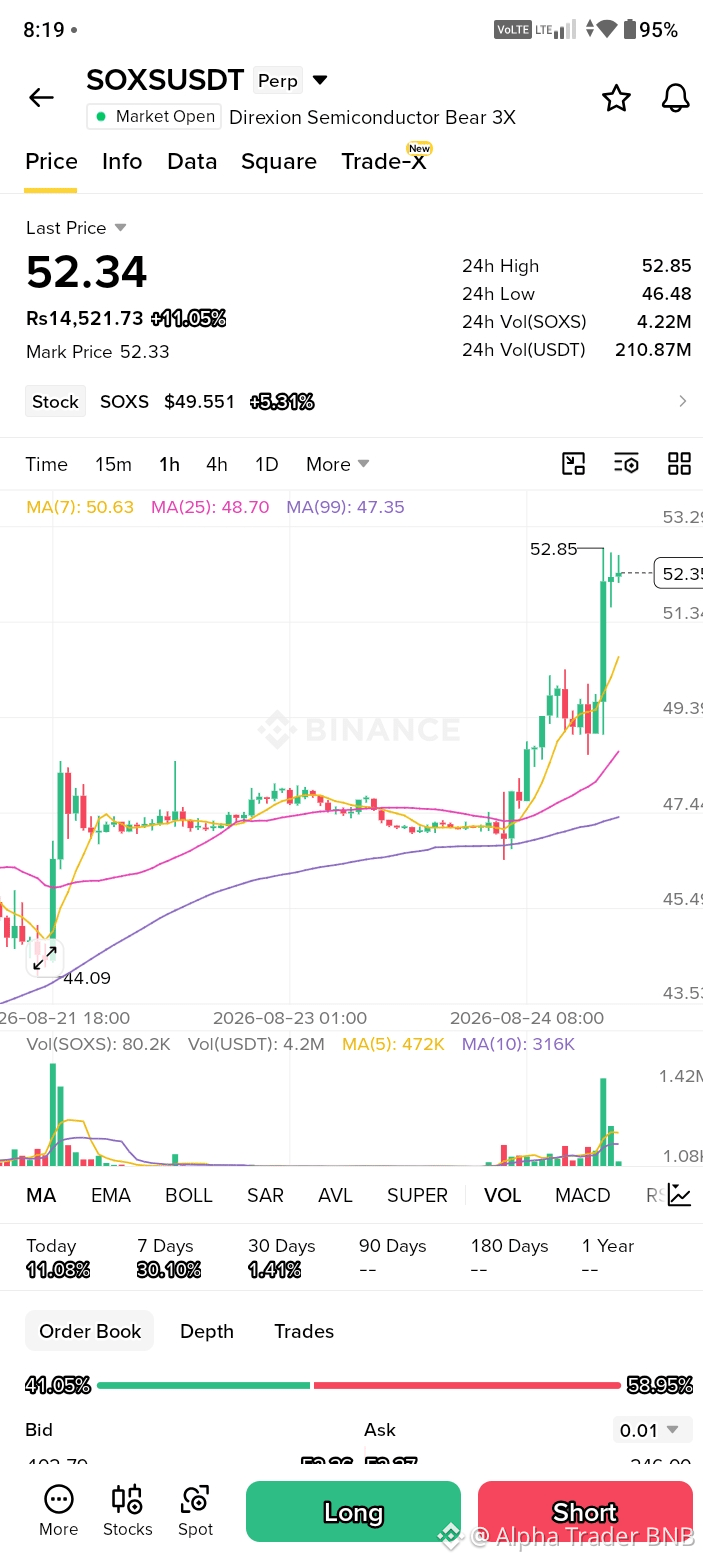Toggle the VOL indicator
The image size is (703, 1562).
pos(502,1195)
